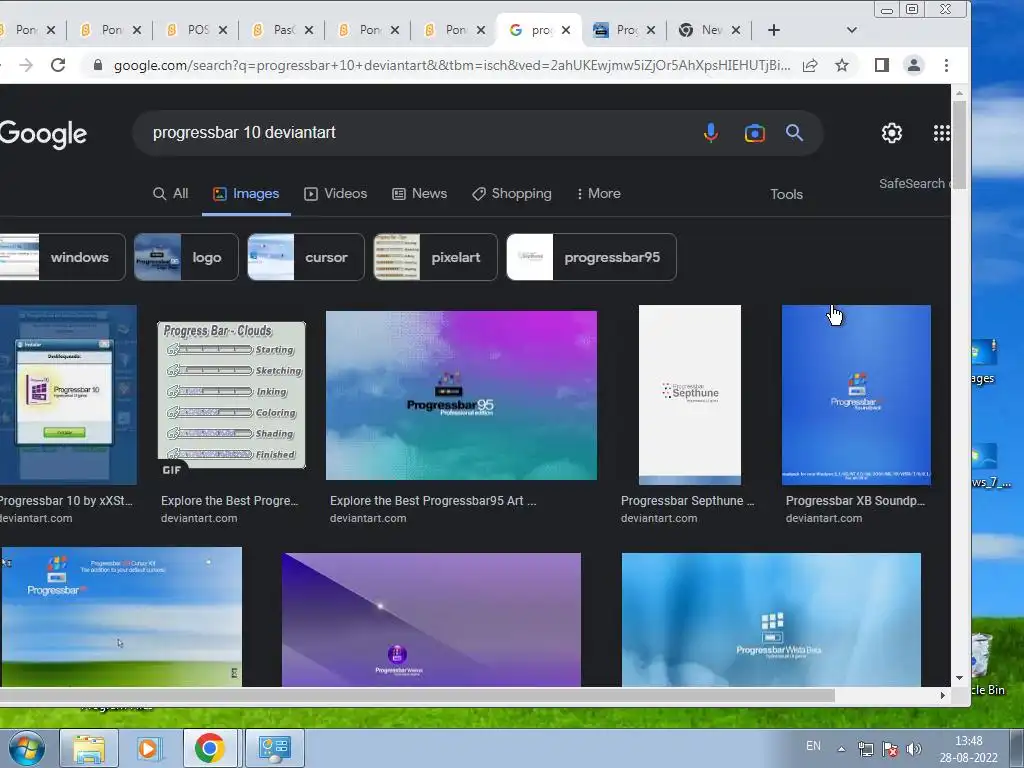
Task: Click the horizontal scrollbar right arrow
Action: [x=942, y=696]
